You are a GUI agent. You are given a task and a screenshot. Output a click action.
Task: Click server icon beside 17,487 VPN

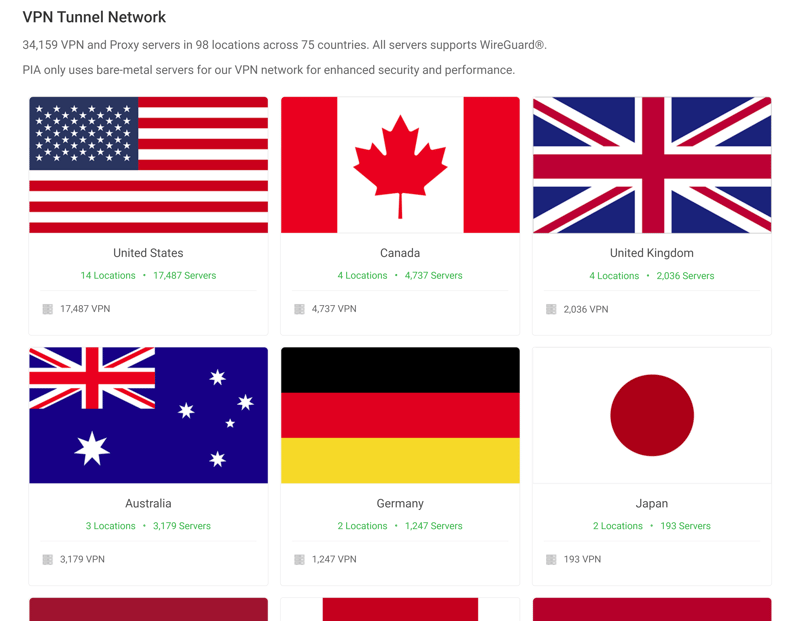pos(47,309)
